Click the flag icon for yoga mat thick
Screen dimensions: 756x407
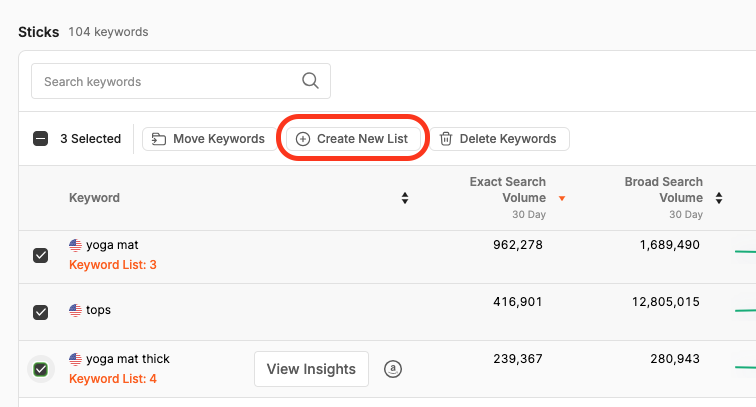tap(75, 359)
